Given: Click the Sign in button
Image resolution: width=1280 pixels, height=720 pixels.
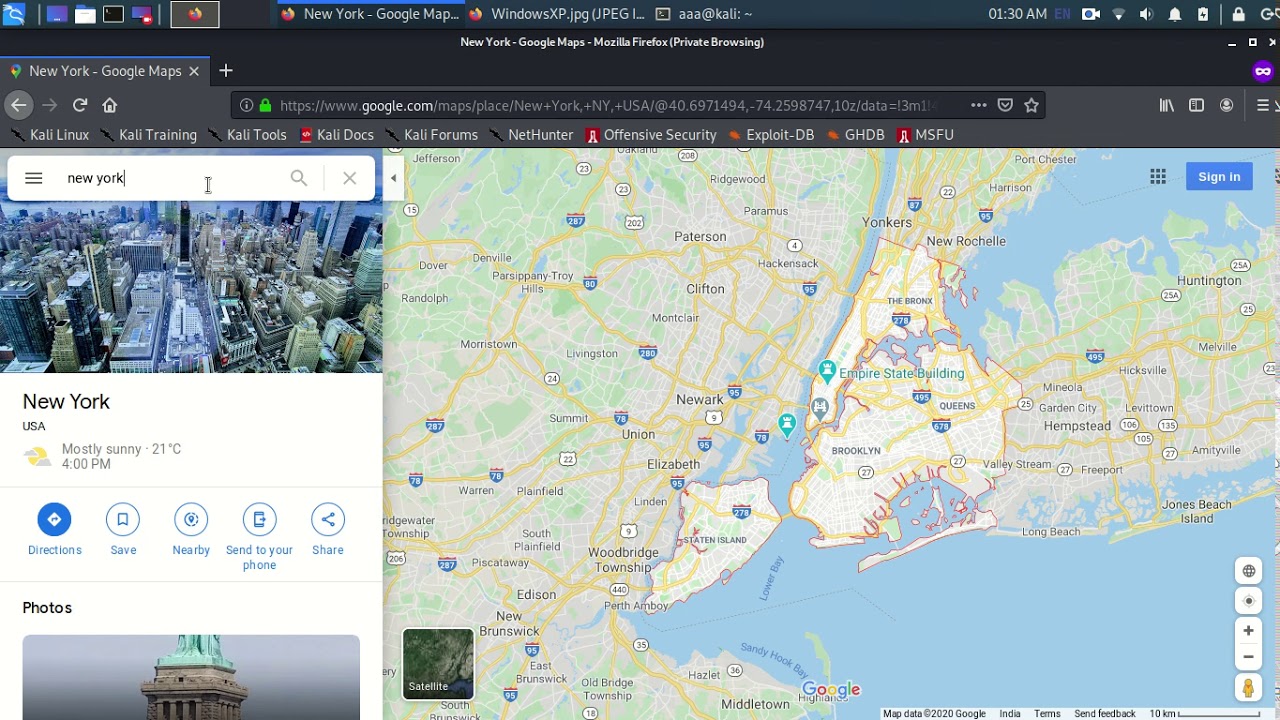Looking at the screenshot, I should [1219, 177].
